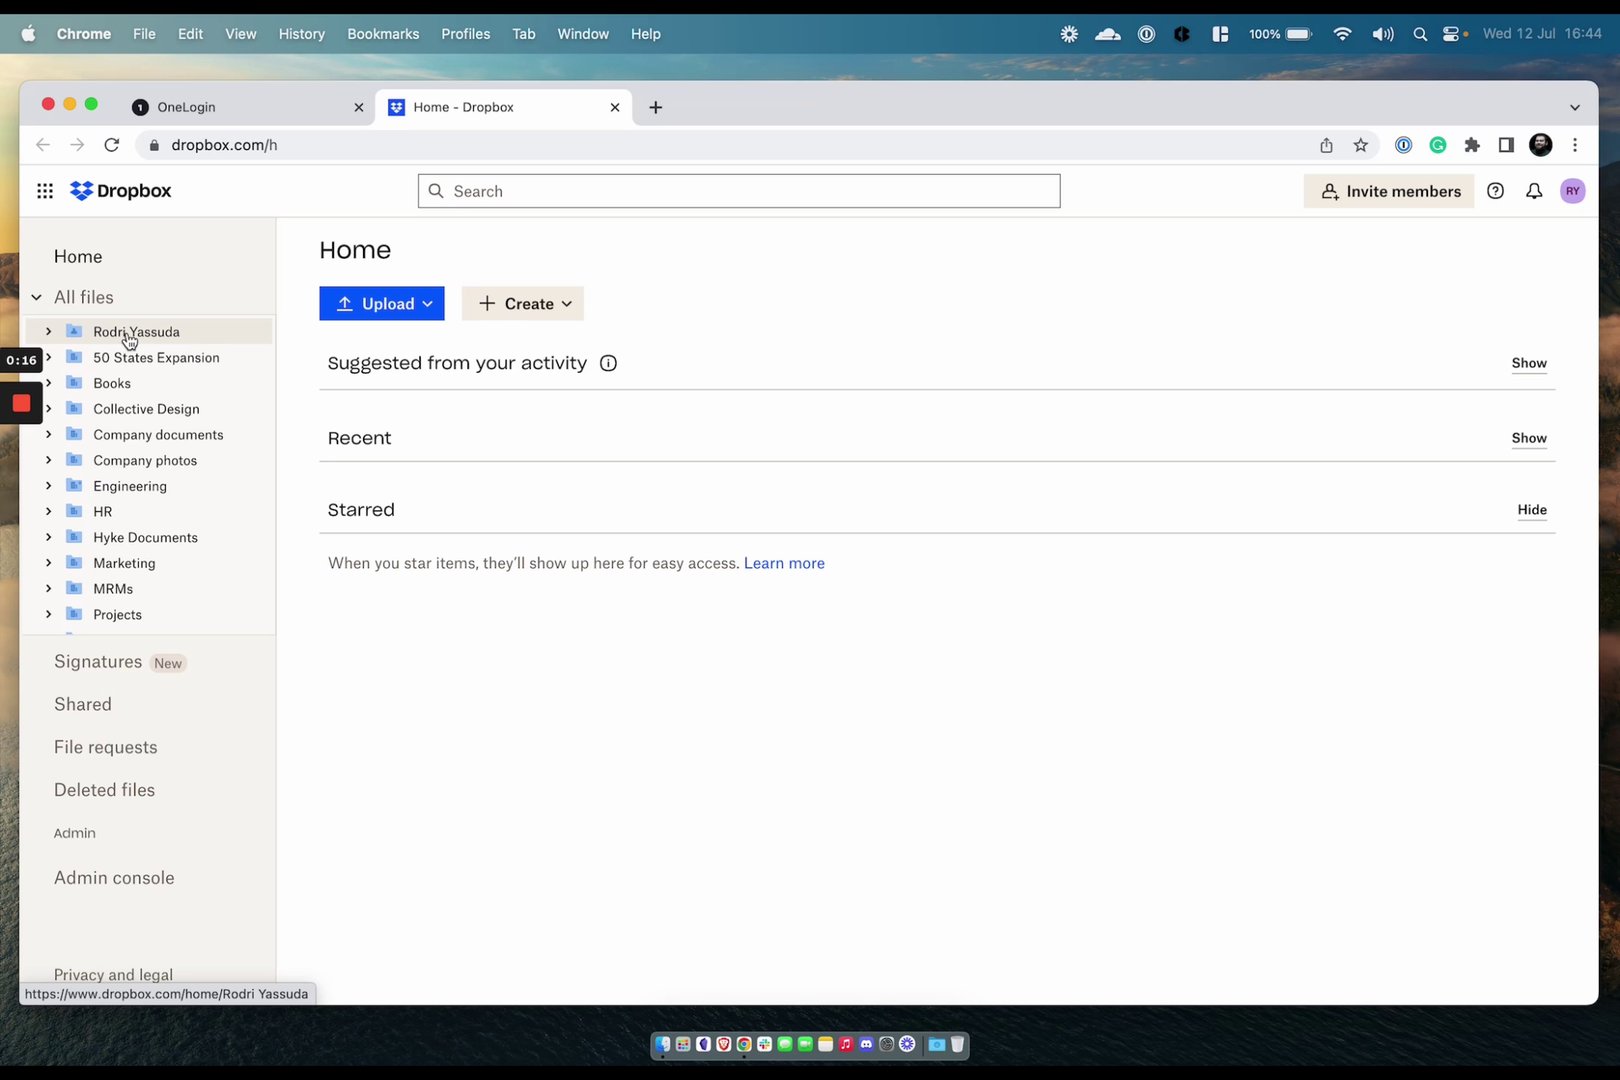Click the Invite members button
1620x1080 pixels.
point(1388,190)
